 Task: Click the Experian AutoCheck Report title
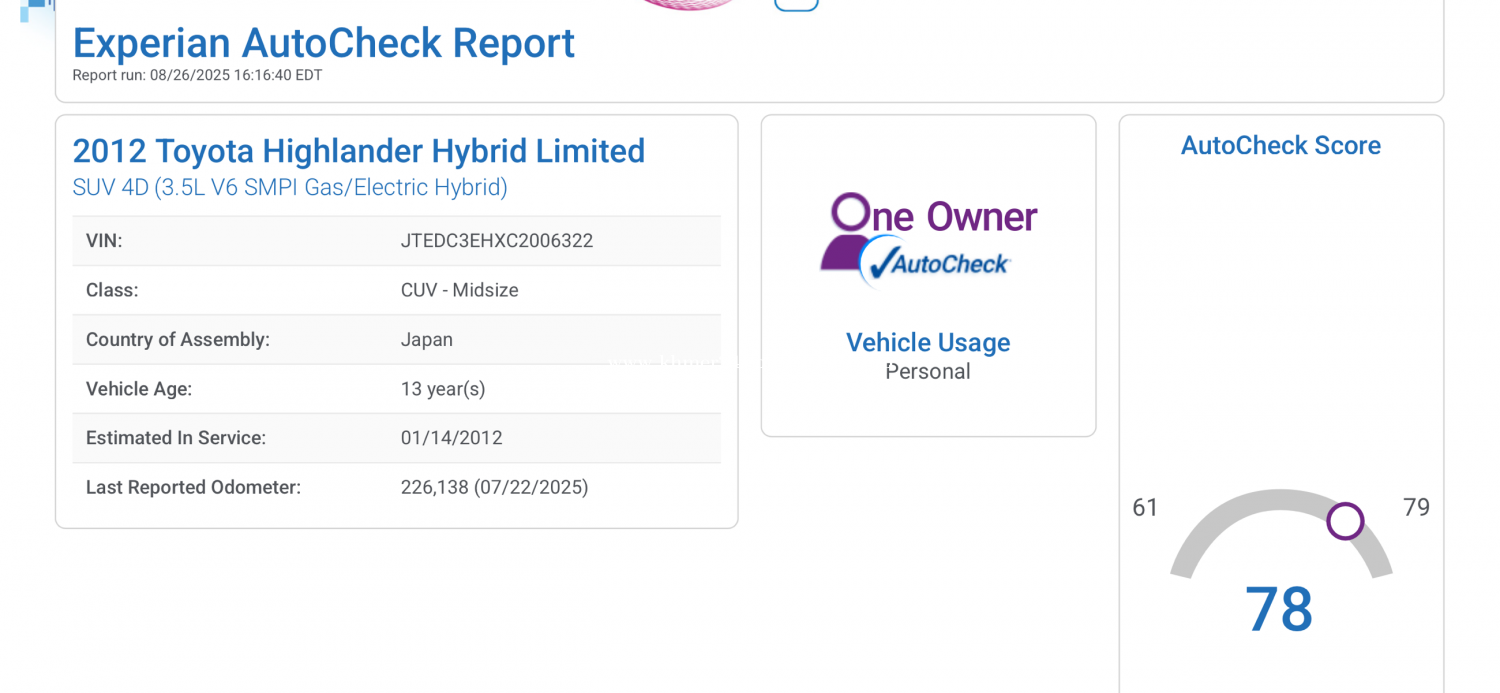tap(323, 43)
